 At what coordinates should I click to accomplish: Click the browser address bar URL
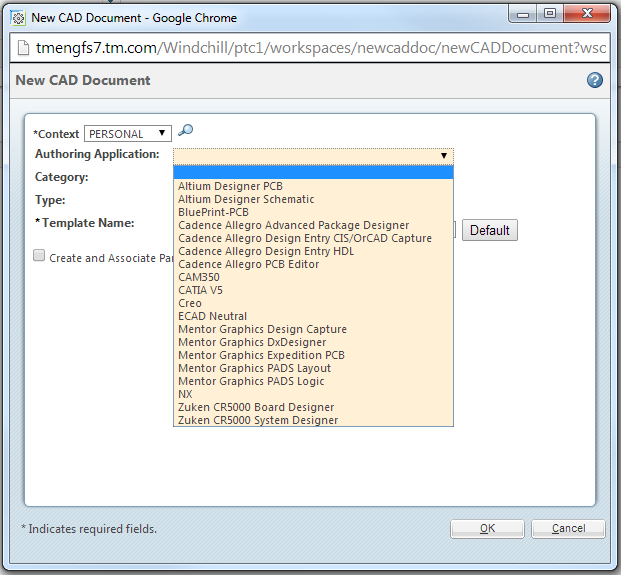[x=321, y=48]
